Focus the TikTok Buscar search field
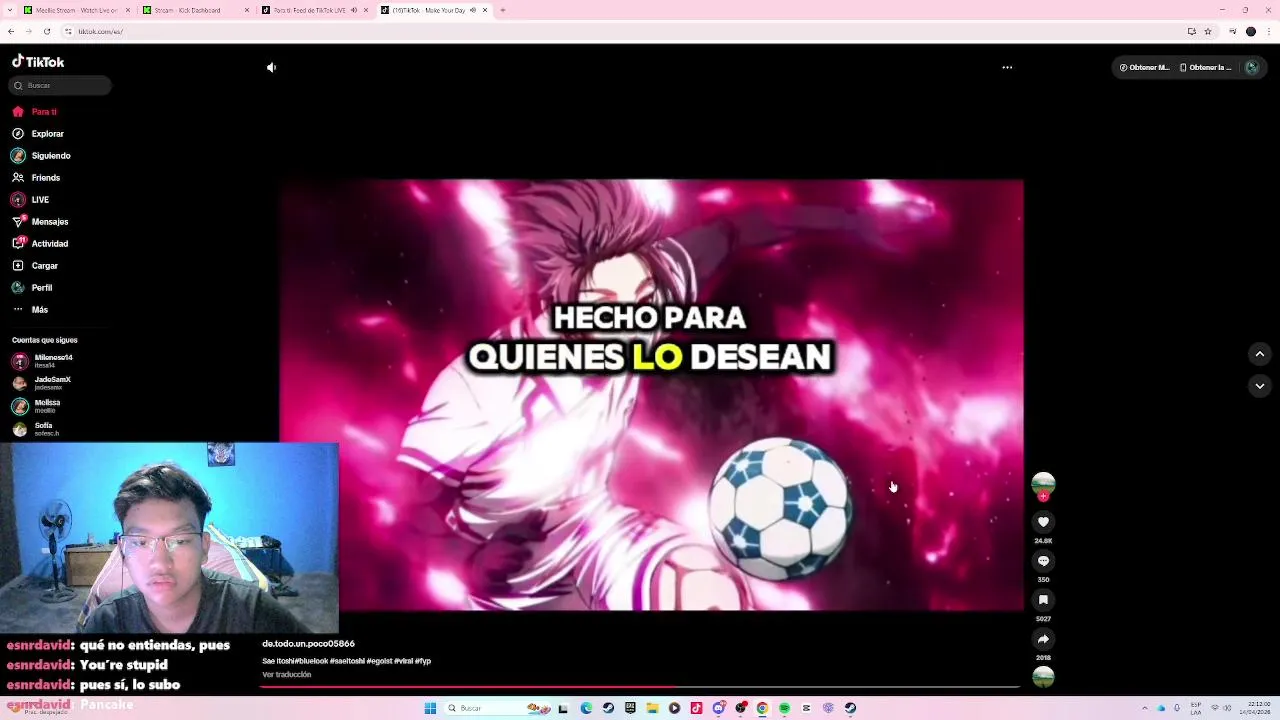Screen dimensions: 1280x720 tap(61, 86)
